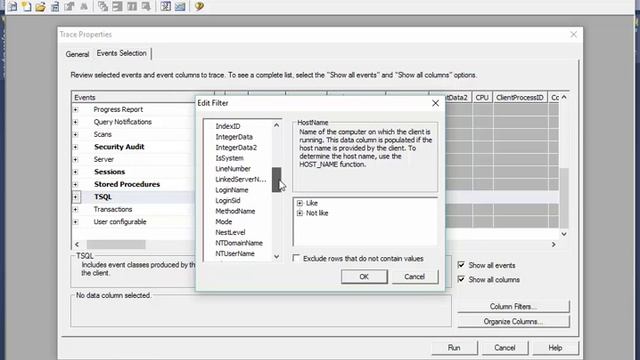640x360 pixels.
Task: Select MethodName in the filter column list
Action: [x=235, y=211]
